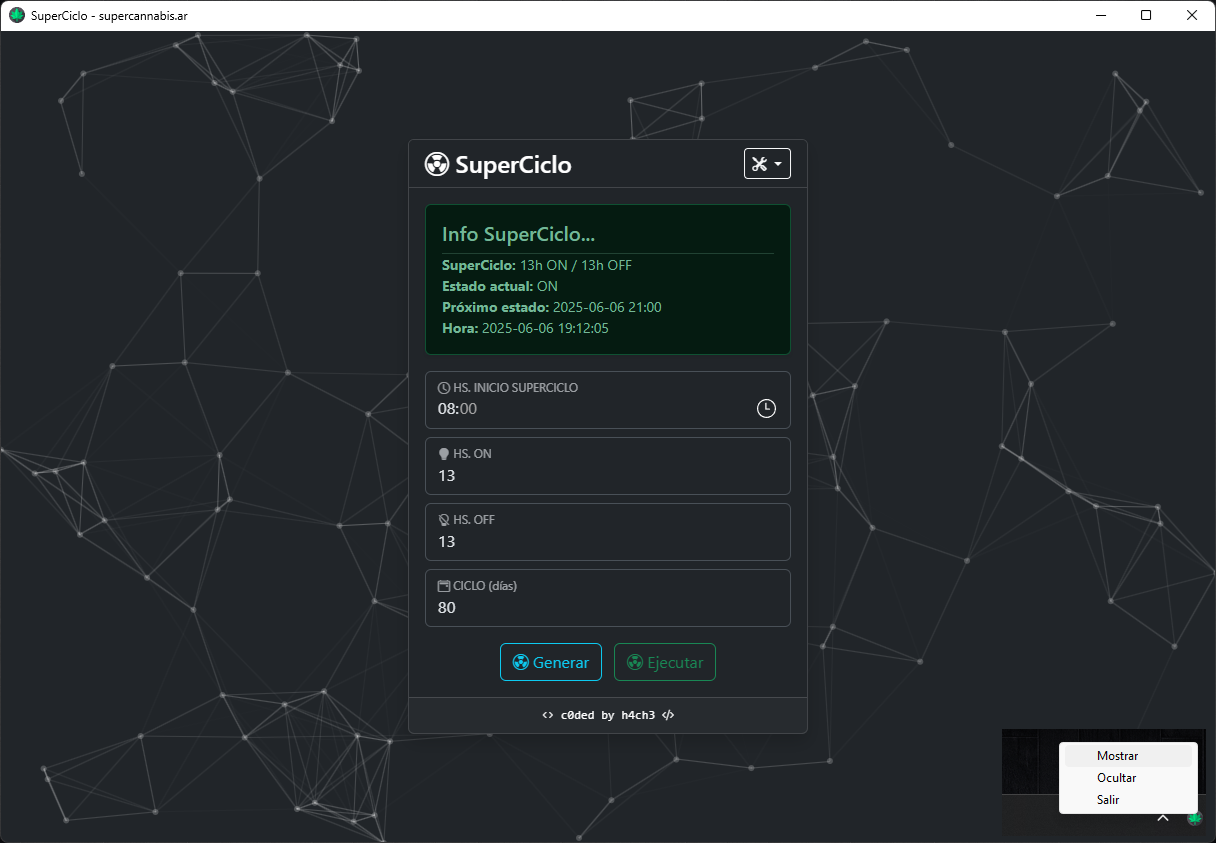This screenshot has width=1216, height=843.
Task: Select Mostrar from the tray menu
Action: click(x=1118, y=755)
